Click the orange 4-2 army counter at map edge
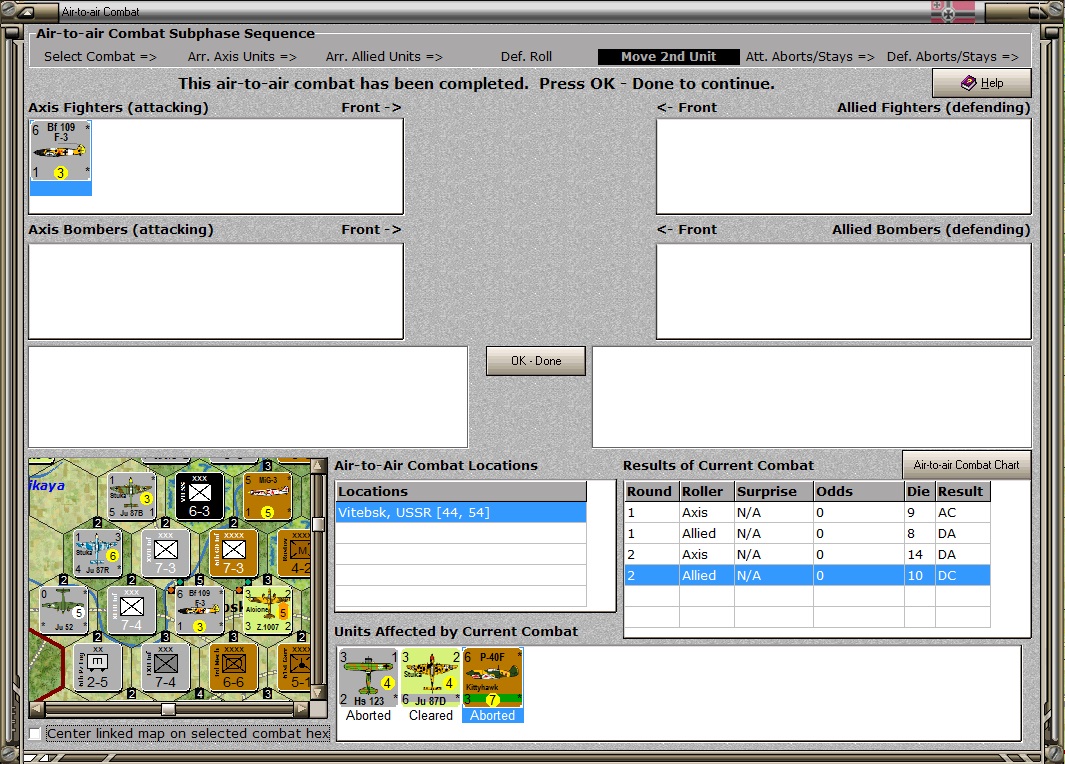The height and width of the screenshot is (764, 1065). 295,553
